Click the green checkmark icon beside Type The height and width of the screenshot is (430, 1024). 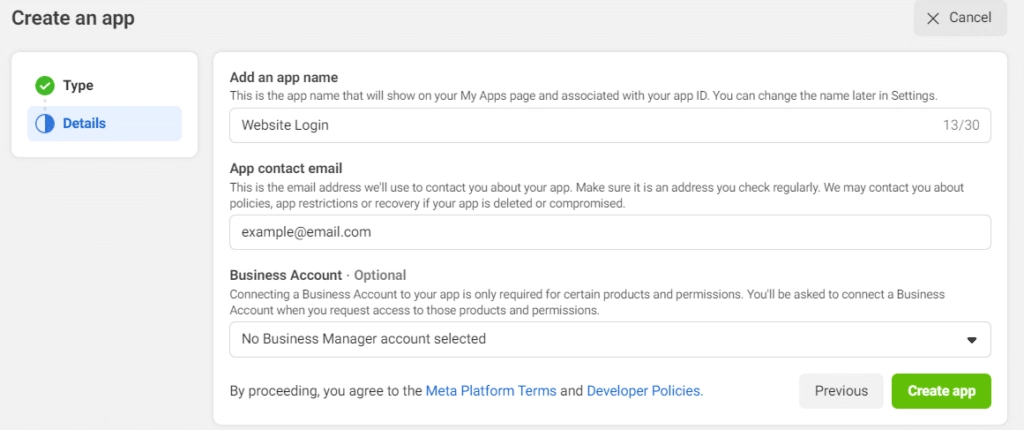tap(44, 86)
